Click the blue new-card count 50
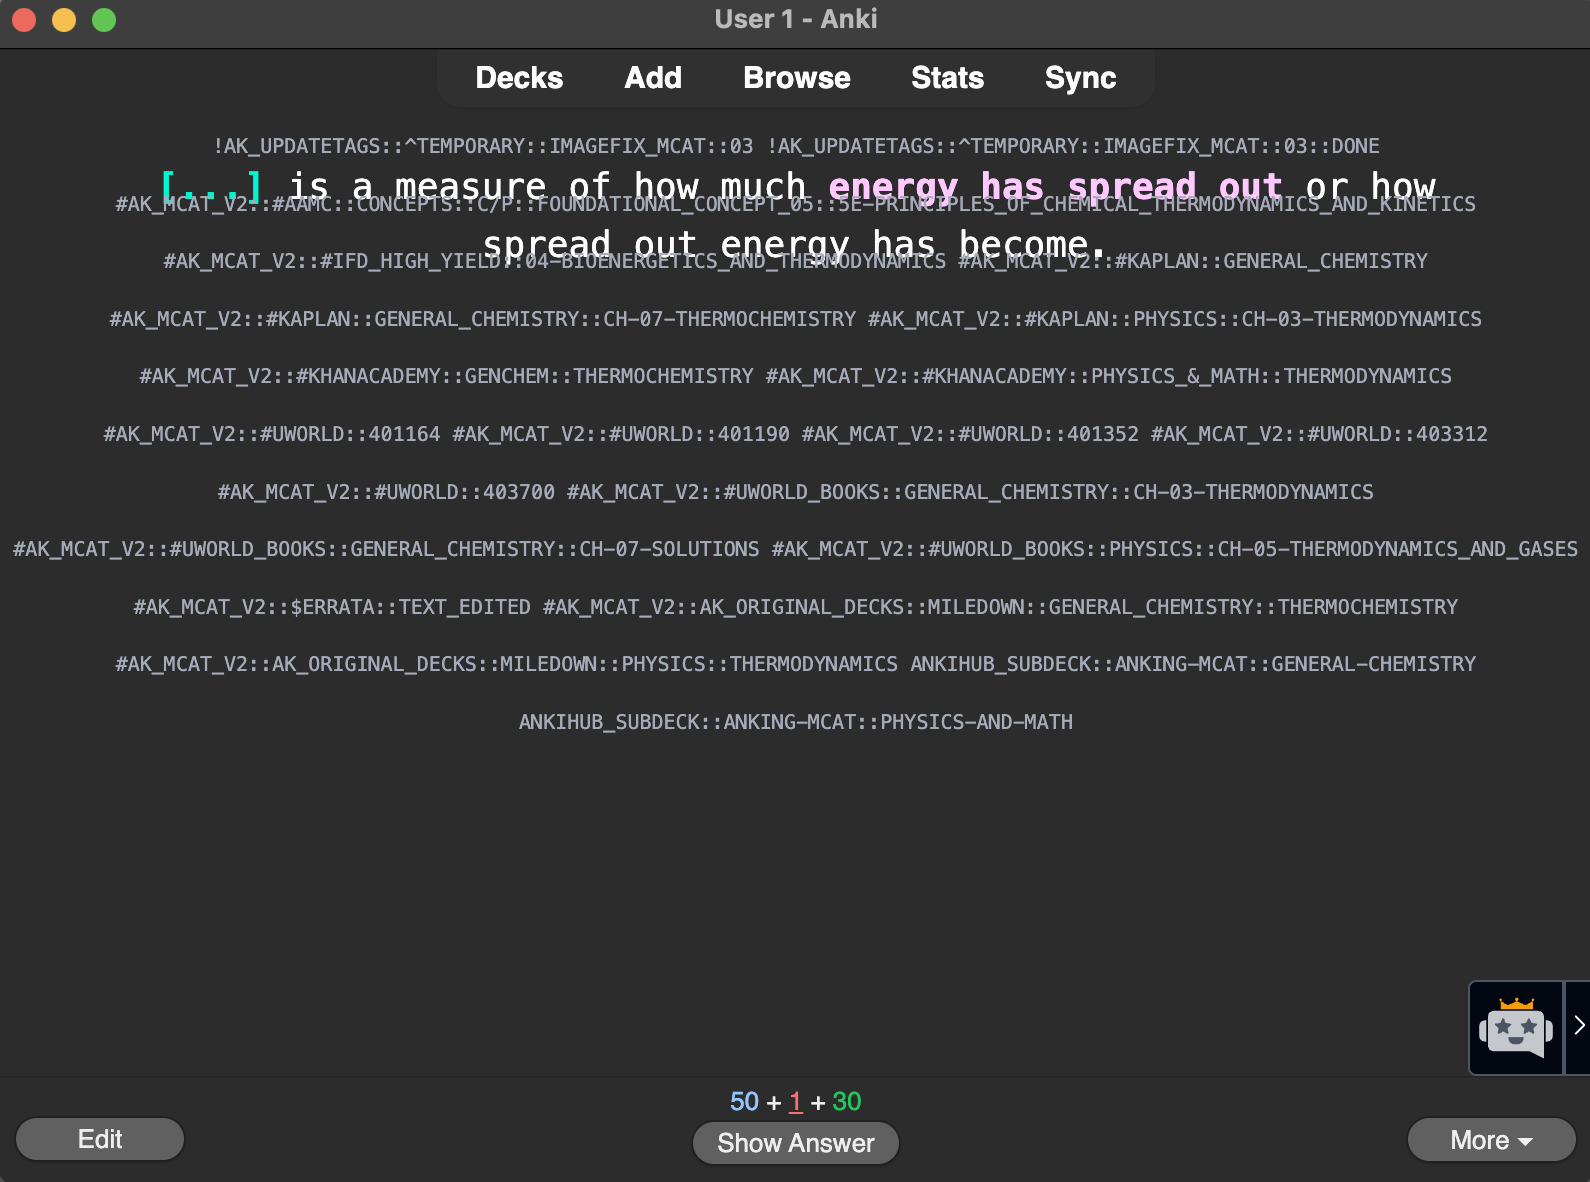Screen dimensions: 1590x1182 pyautogui.click(x=744, y=1102)
